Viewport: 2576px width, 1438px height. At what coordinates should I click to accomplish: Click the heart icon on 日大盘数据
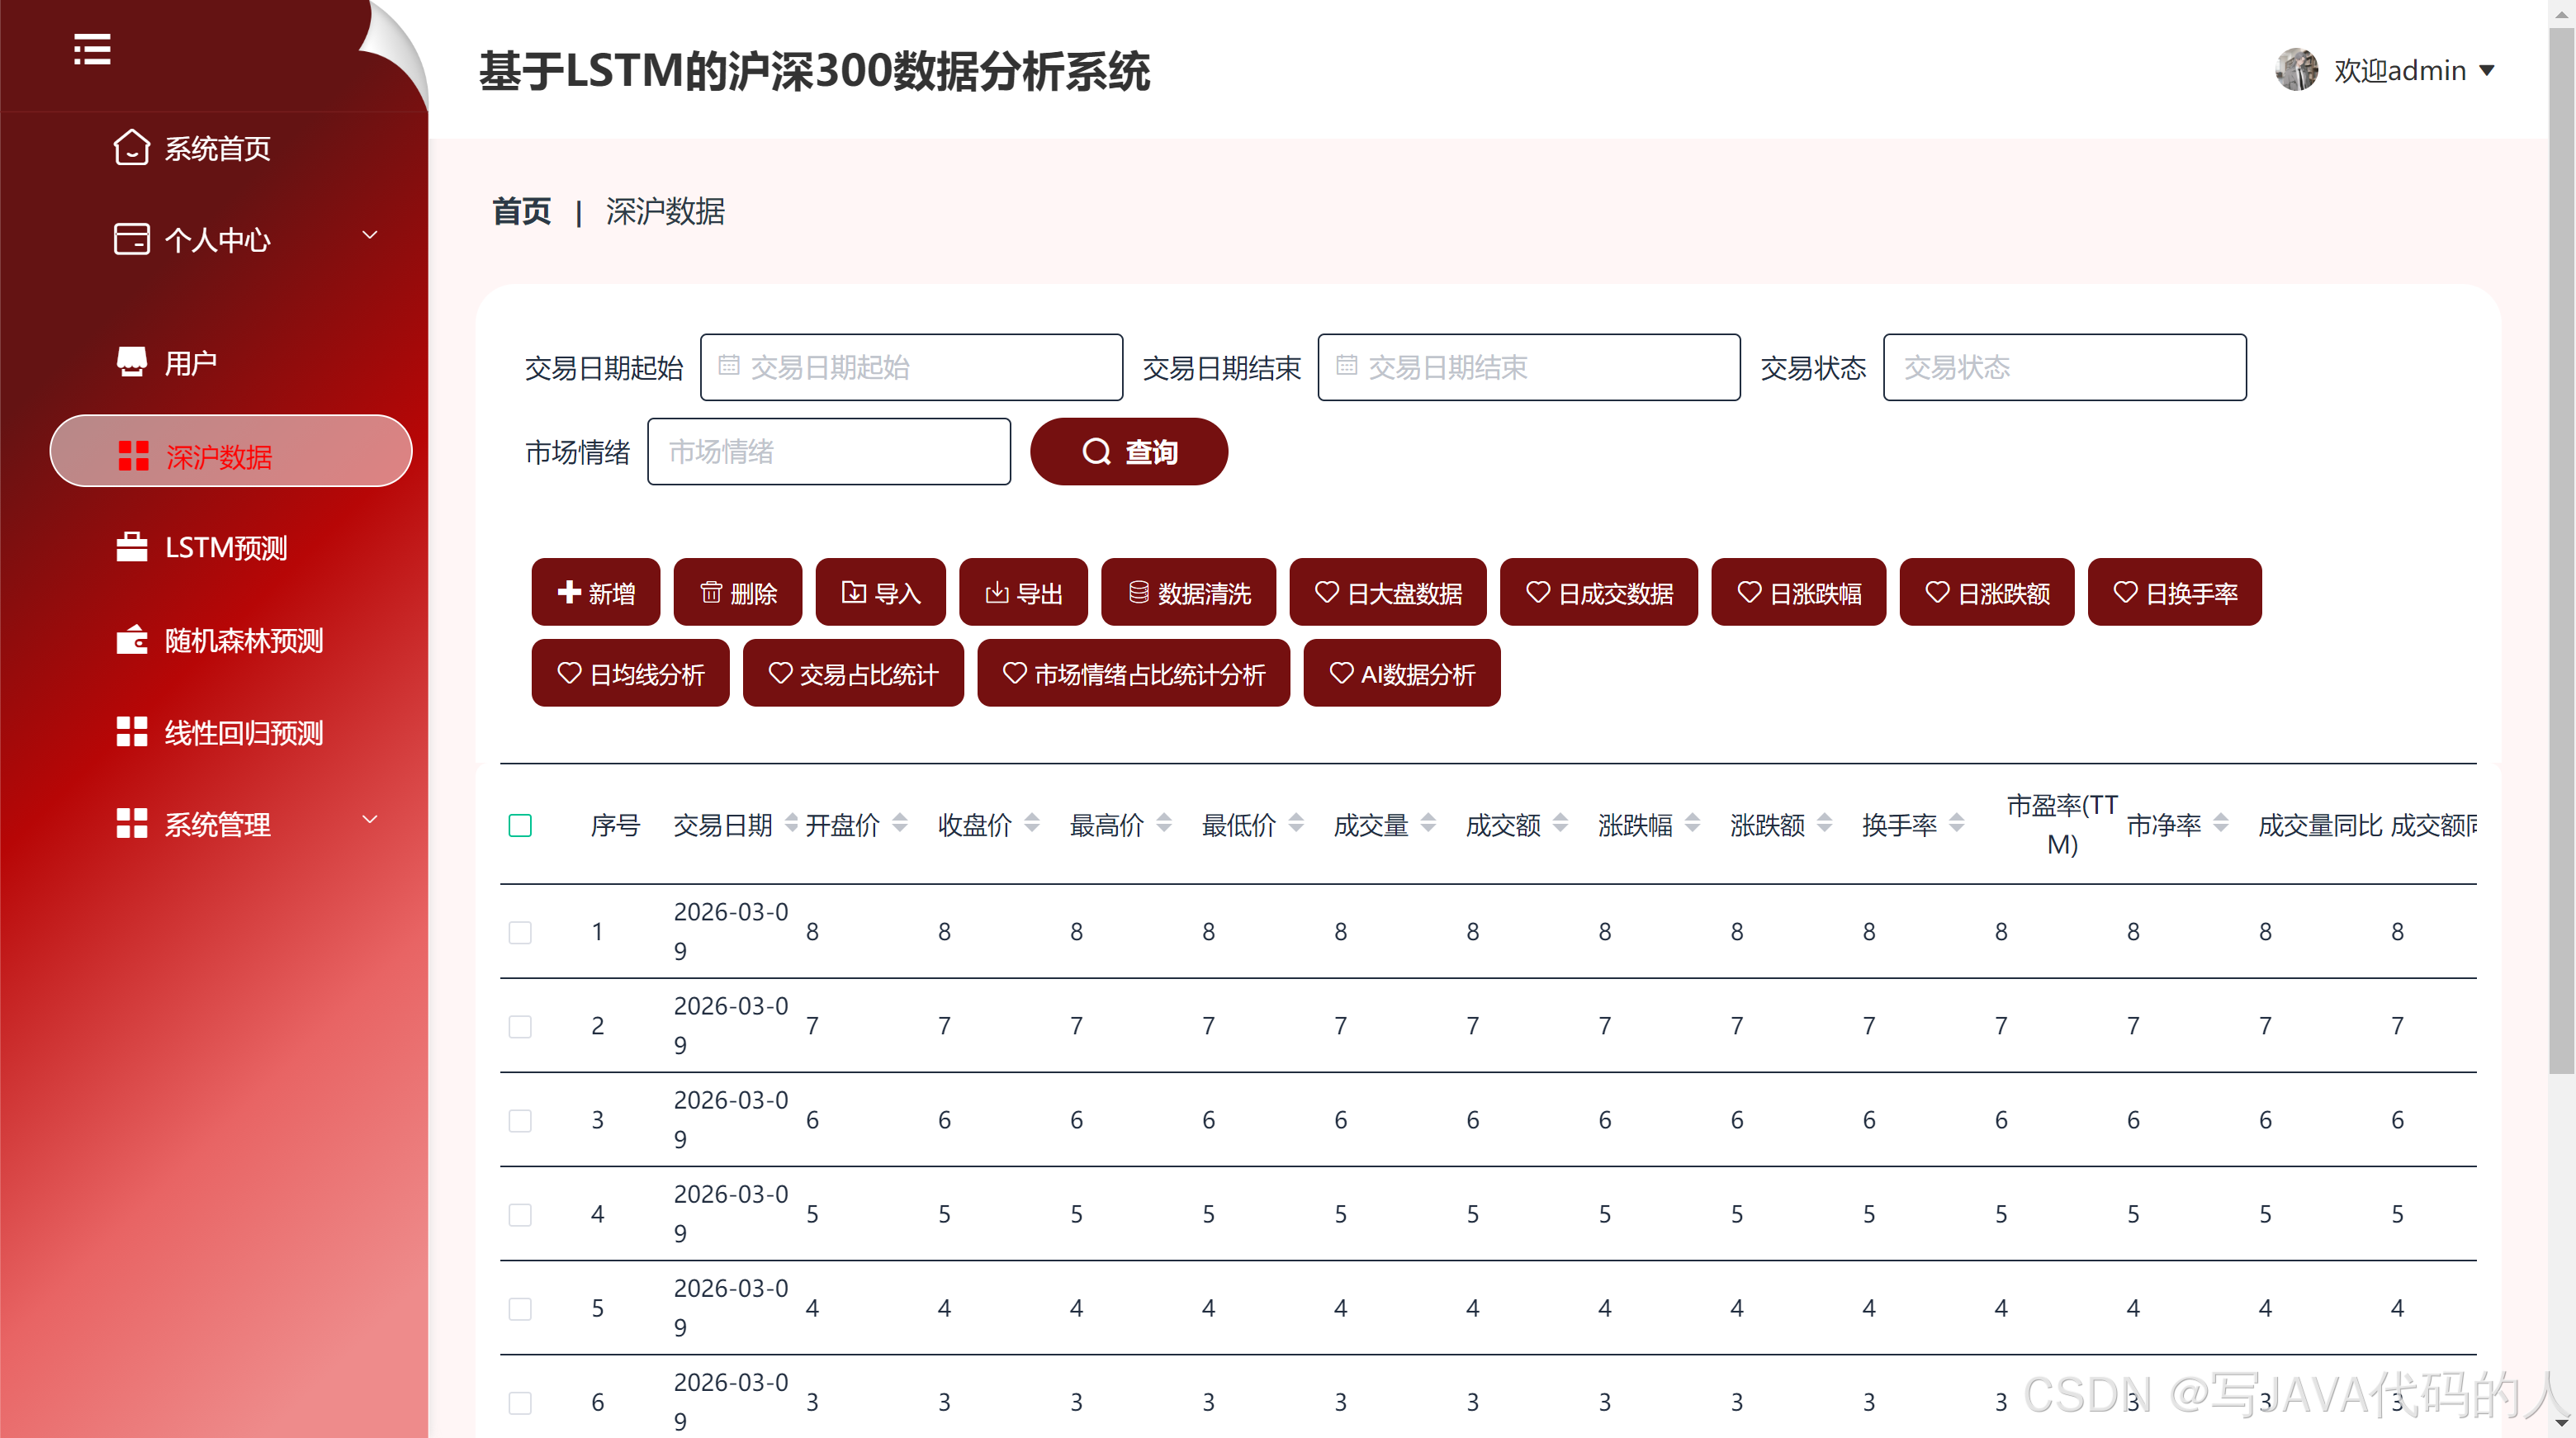click(x=1327, y=592)
